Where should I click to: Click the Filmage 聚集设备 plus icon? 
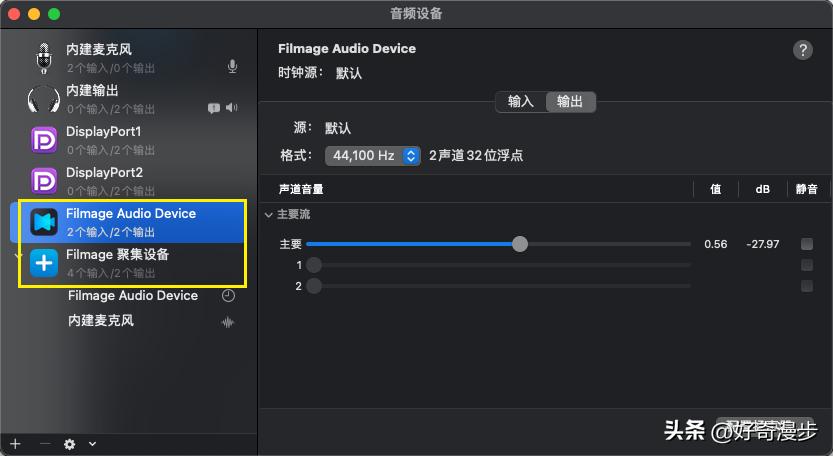tap(44, 263)
